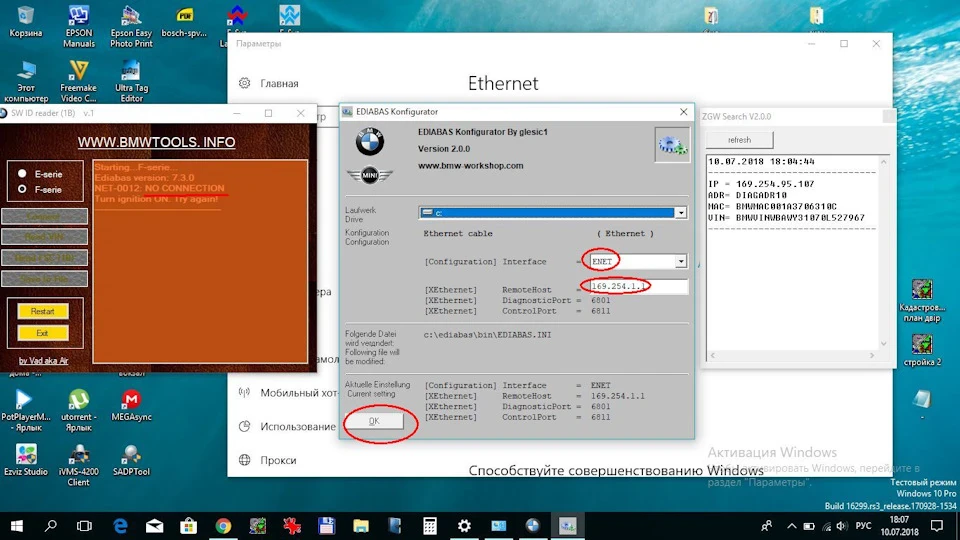Open the Ezviz Studio desktop icon

click(26, 460)
